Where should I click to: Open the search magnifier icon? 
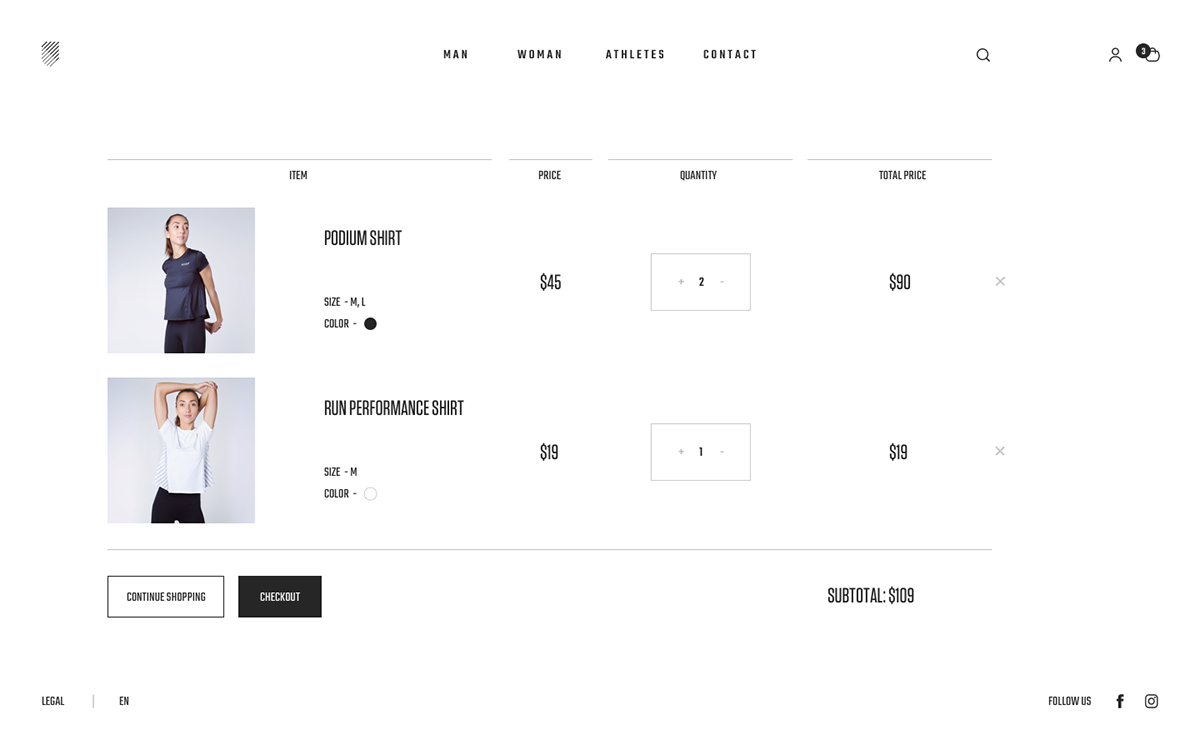(983, 55)
